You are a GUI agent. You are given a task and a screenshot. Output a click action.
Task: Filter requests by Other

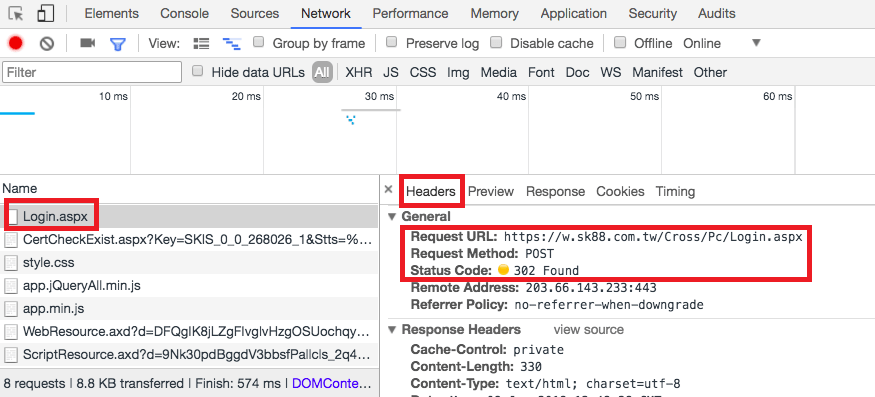(710, 72)
